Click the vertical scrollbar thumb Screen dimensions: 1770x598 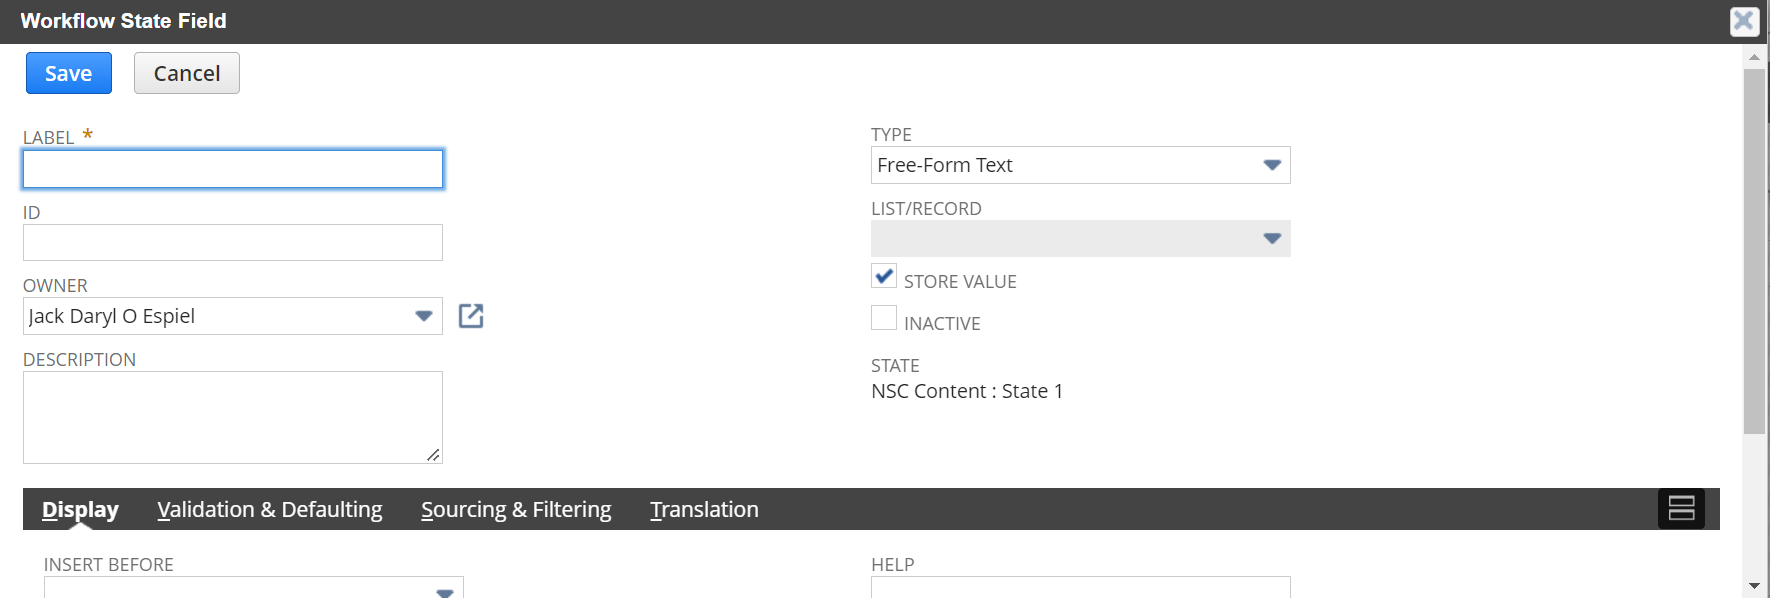(1754, 251)
